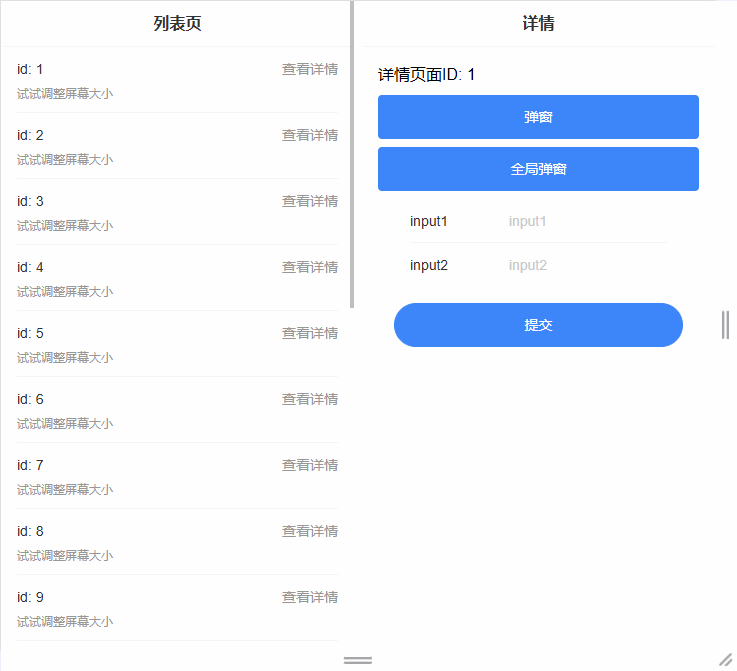737x671 pixels.
Task: Select the id: 5 list text
Action: [x=30, y=333]
